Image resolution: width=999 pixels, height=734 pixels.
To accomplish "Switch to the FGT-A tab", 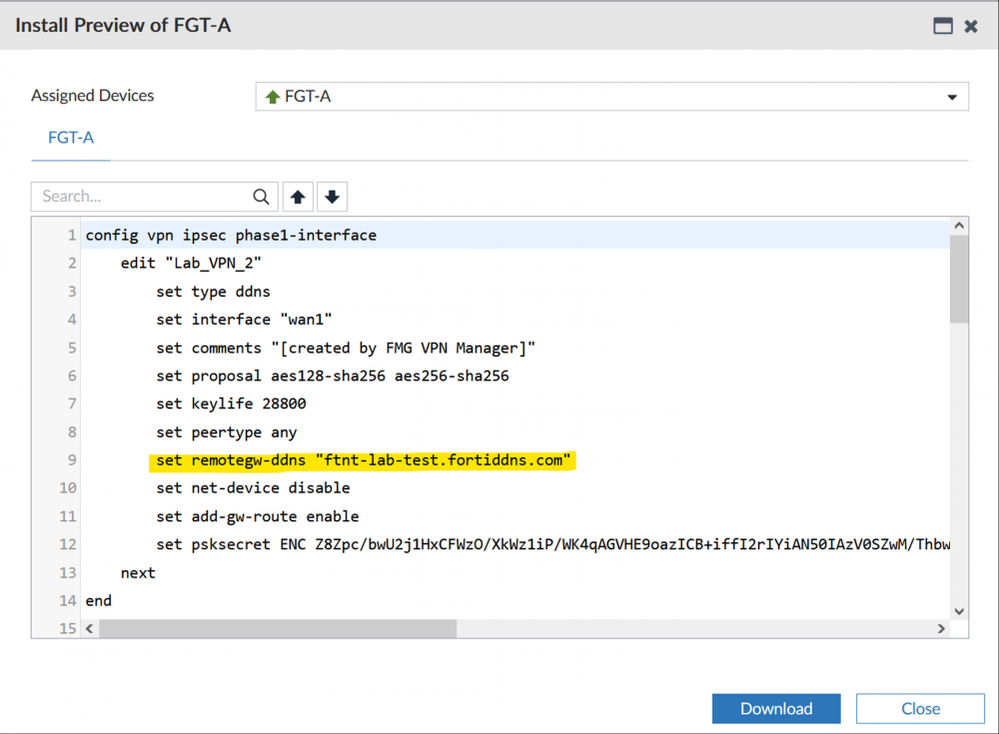I will point(71,138).
